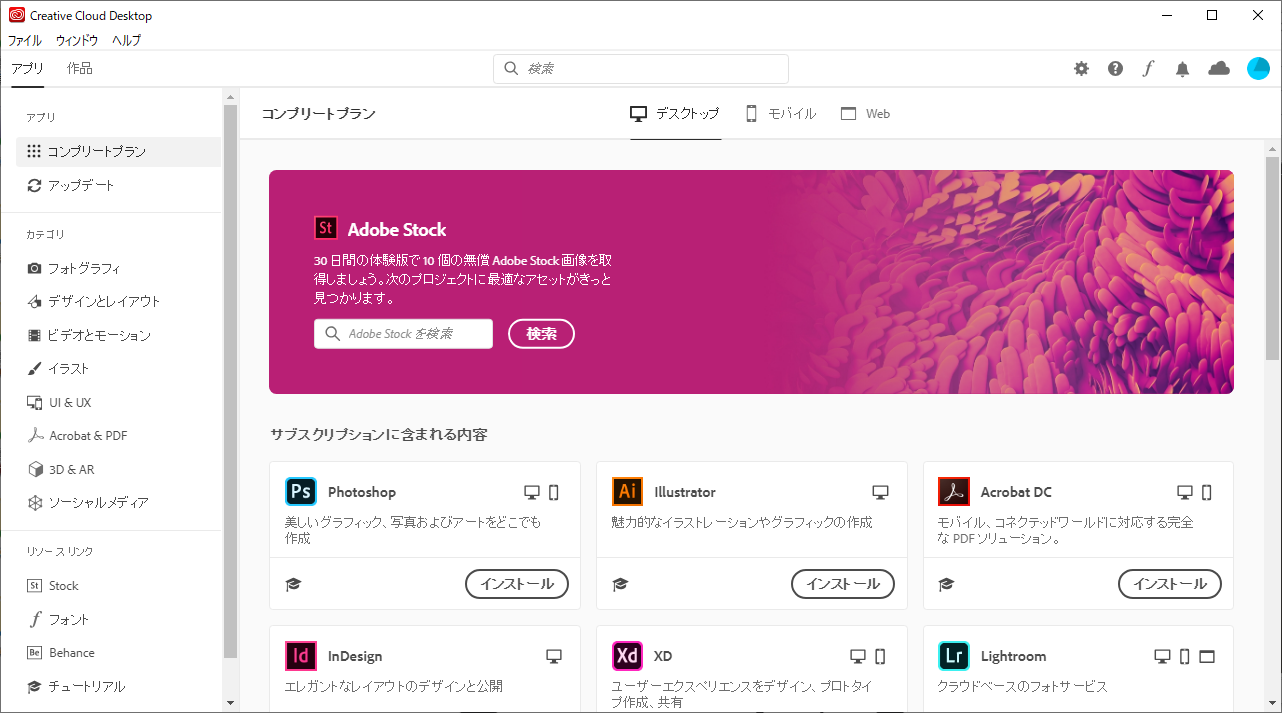Open Acrobat DC tutorials graduation cap icon
Screen dimensions: 1282x713
click(x=946, y=584)
